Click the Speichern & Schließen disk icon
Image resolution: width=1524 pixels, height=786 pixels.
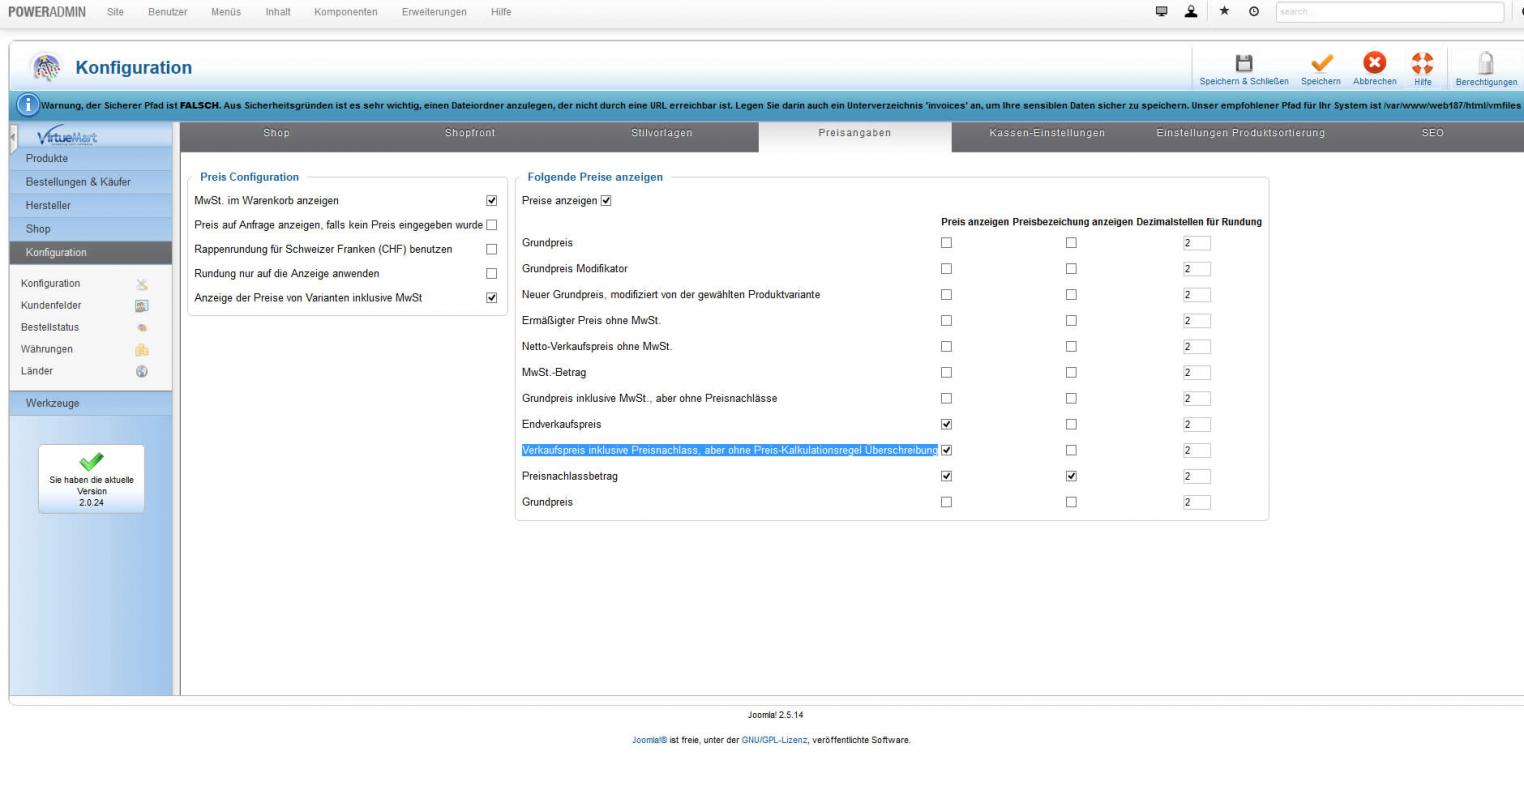click(x=1244, y=63)
